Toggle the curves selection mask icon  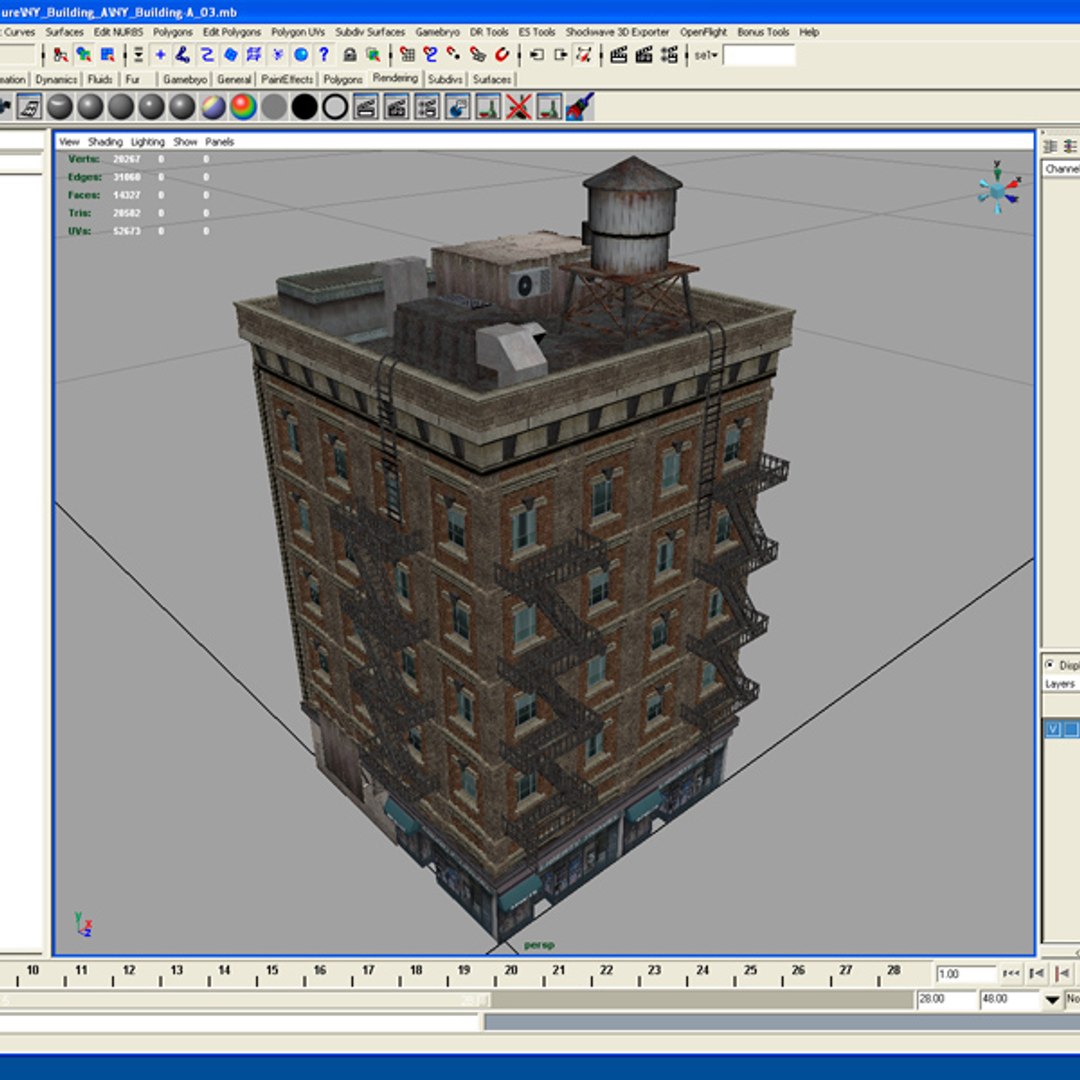[207, 54]
